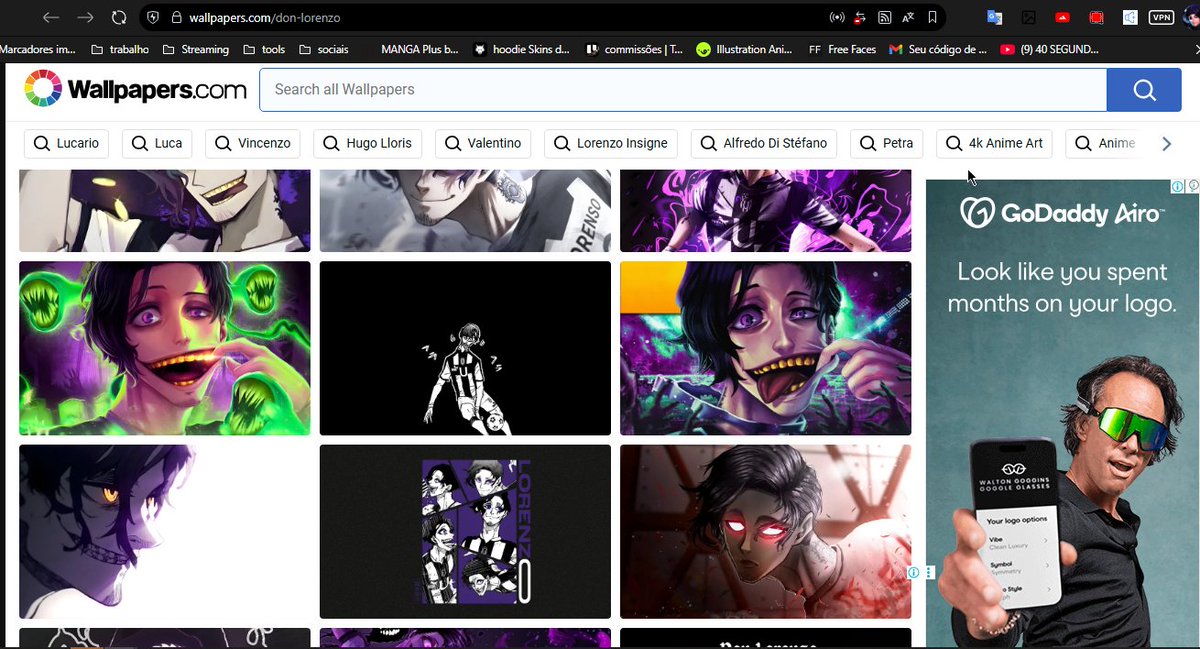Click the RSS feed icon in address bar
Image resolution: width=1200 pixels, height=649 pixels.
point(885,17)
